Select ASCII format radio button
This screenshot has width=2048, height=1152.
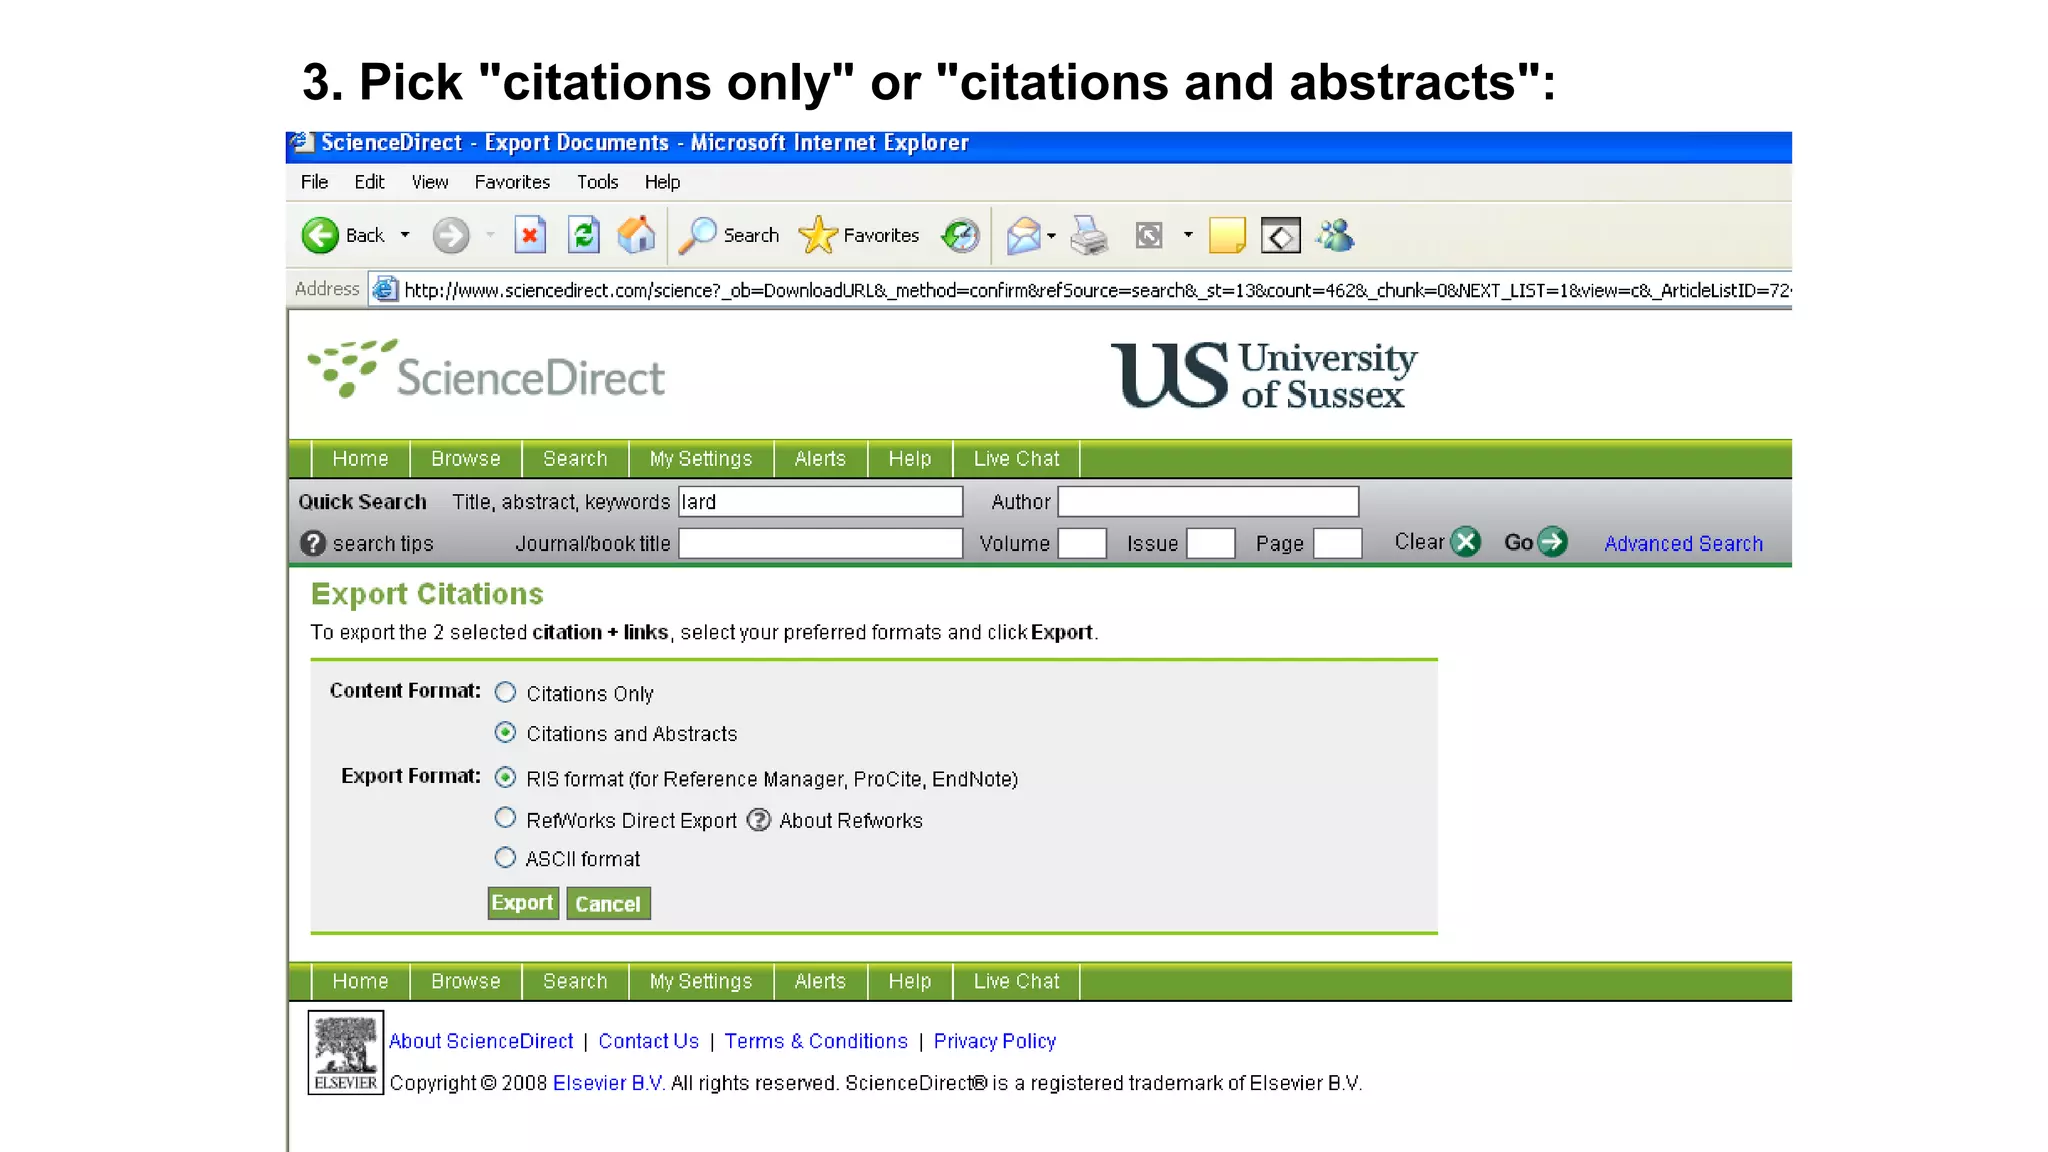click(505, 857)
